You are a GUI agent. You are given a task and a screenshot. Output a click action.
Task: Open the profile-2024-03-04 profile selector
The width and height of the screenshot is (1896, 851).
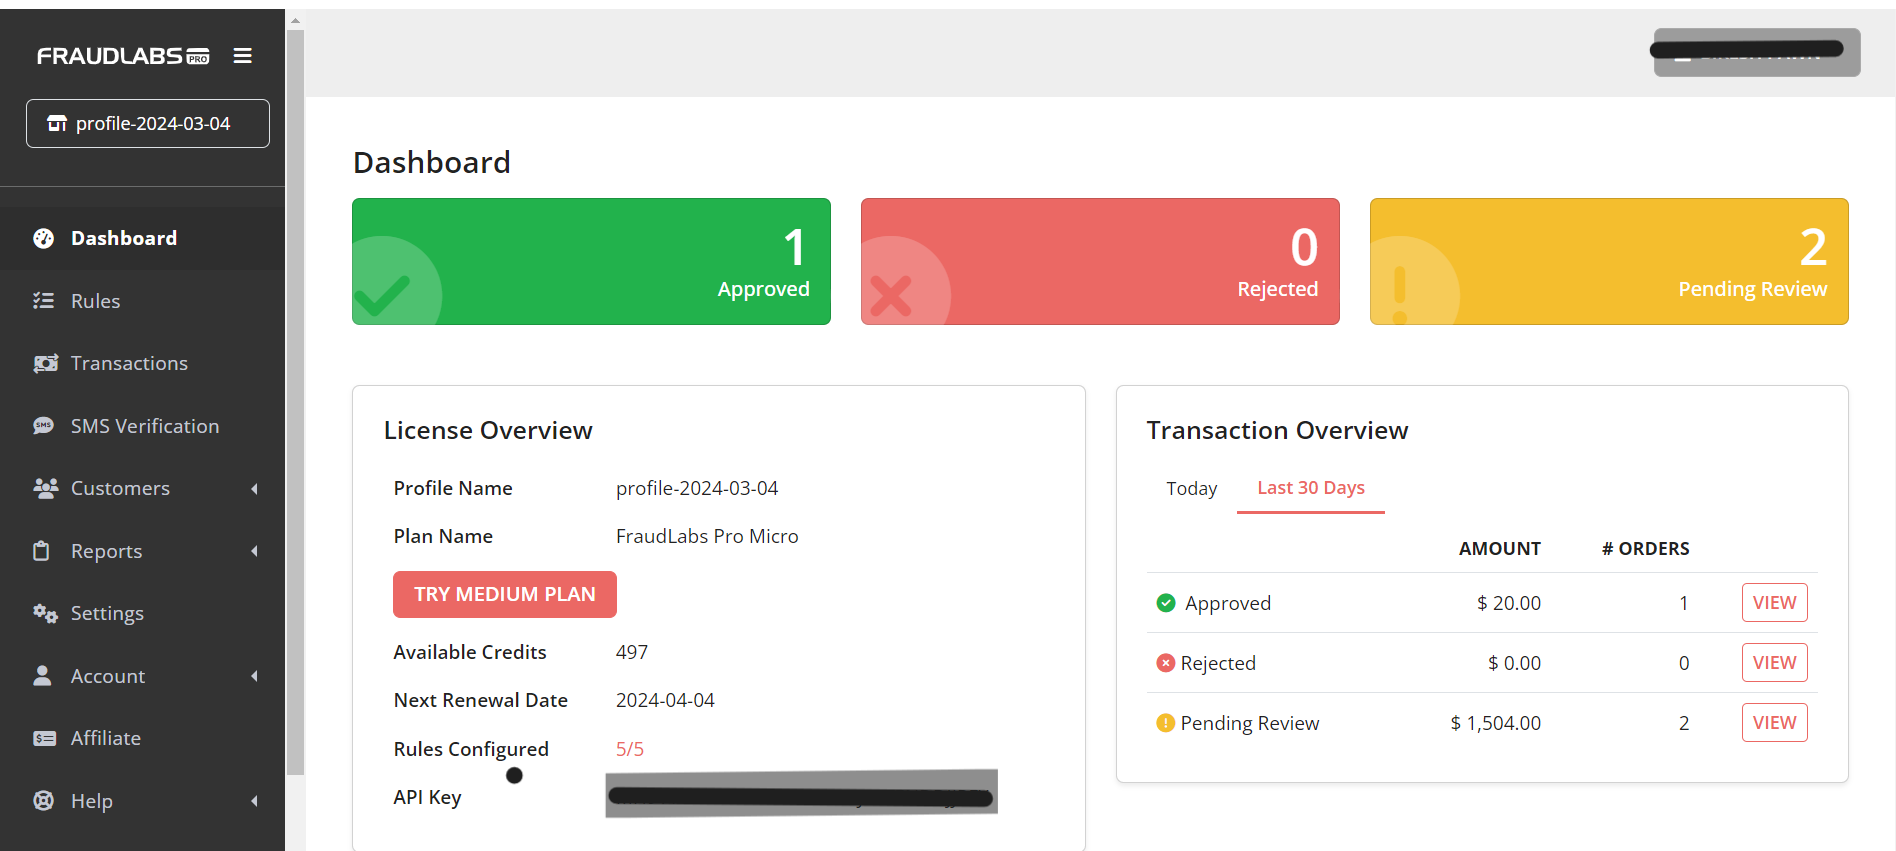(148, 123)
